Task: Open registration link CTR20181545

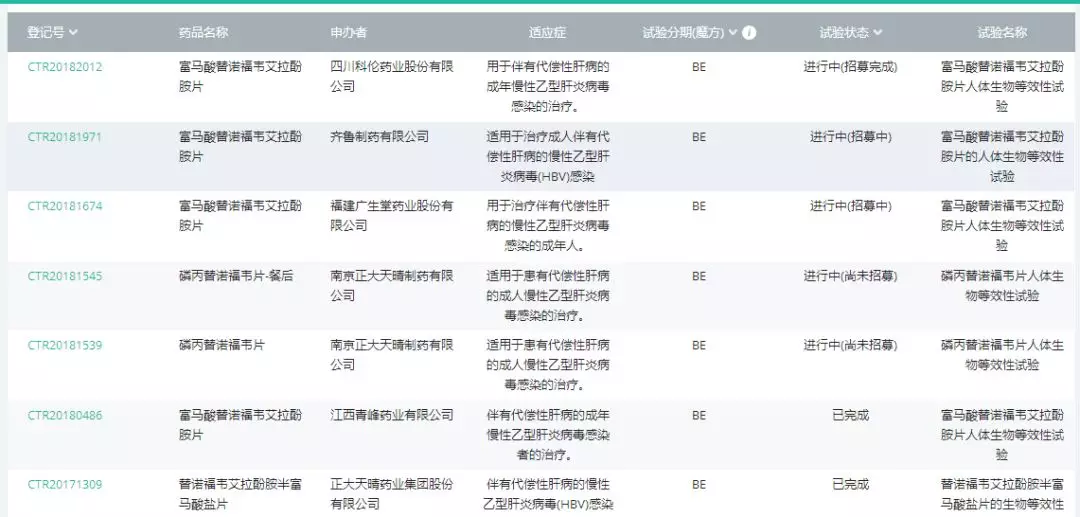Action: [x=65, y=276]
